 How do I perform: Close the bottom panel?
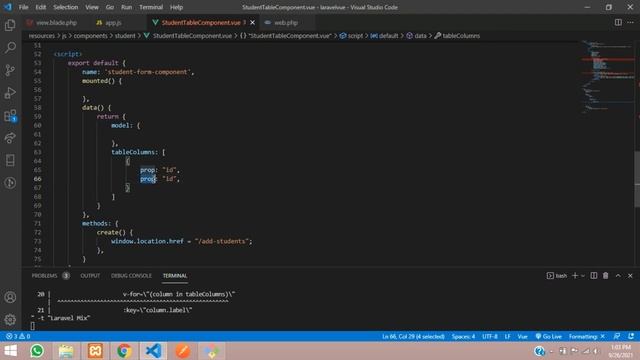(630, 276)
